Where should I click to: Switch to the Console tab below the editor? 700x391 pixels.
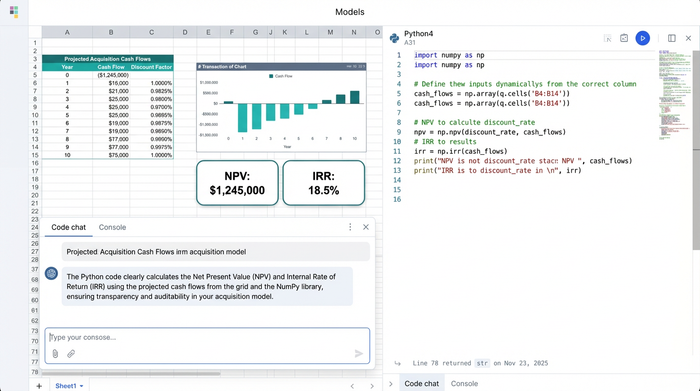tap(464, 383)
